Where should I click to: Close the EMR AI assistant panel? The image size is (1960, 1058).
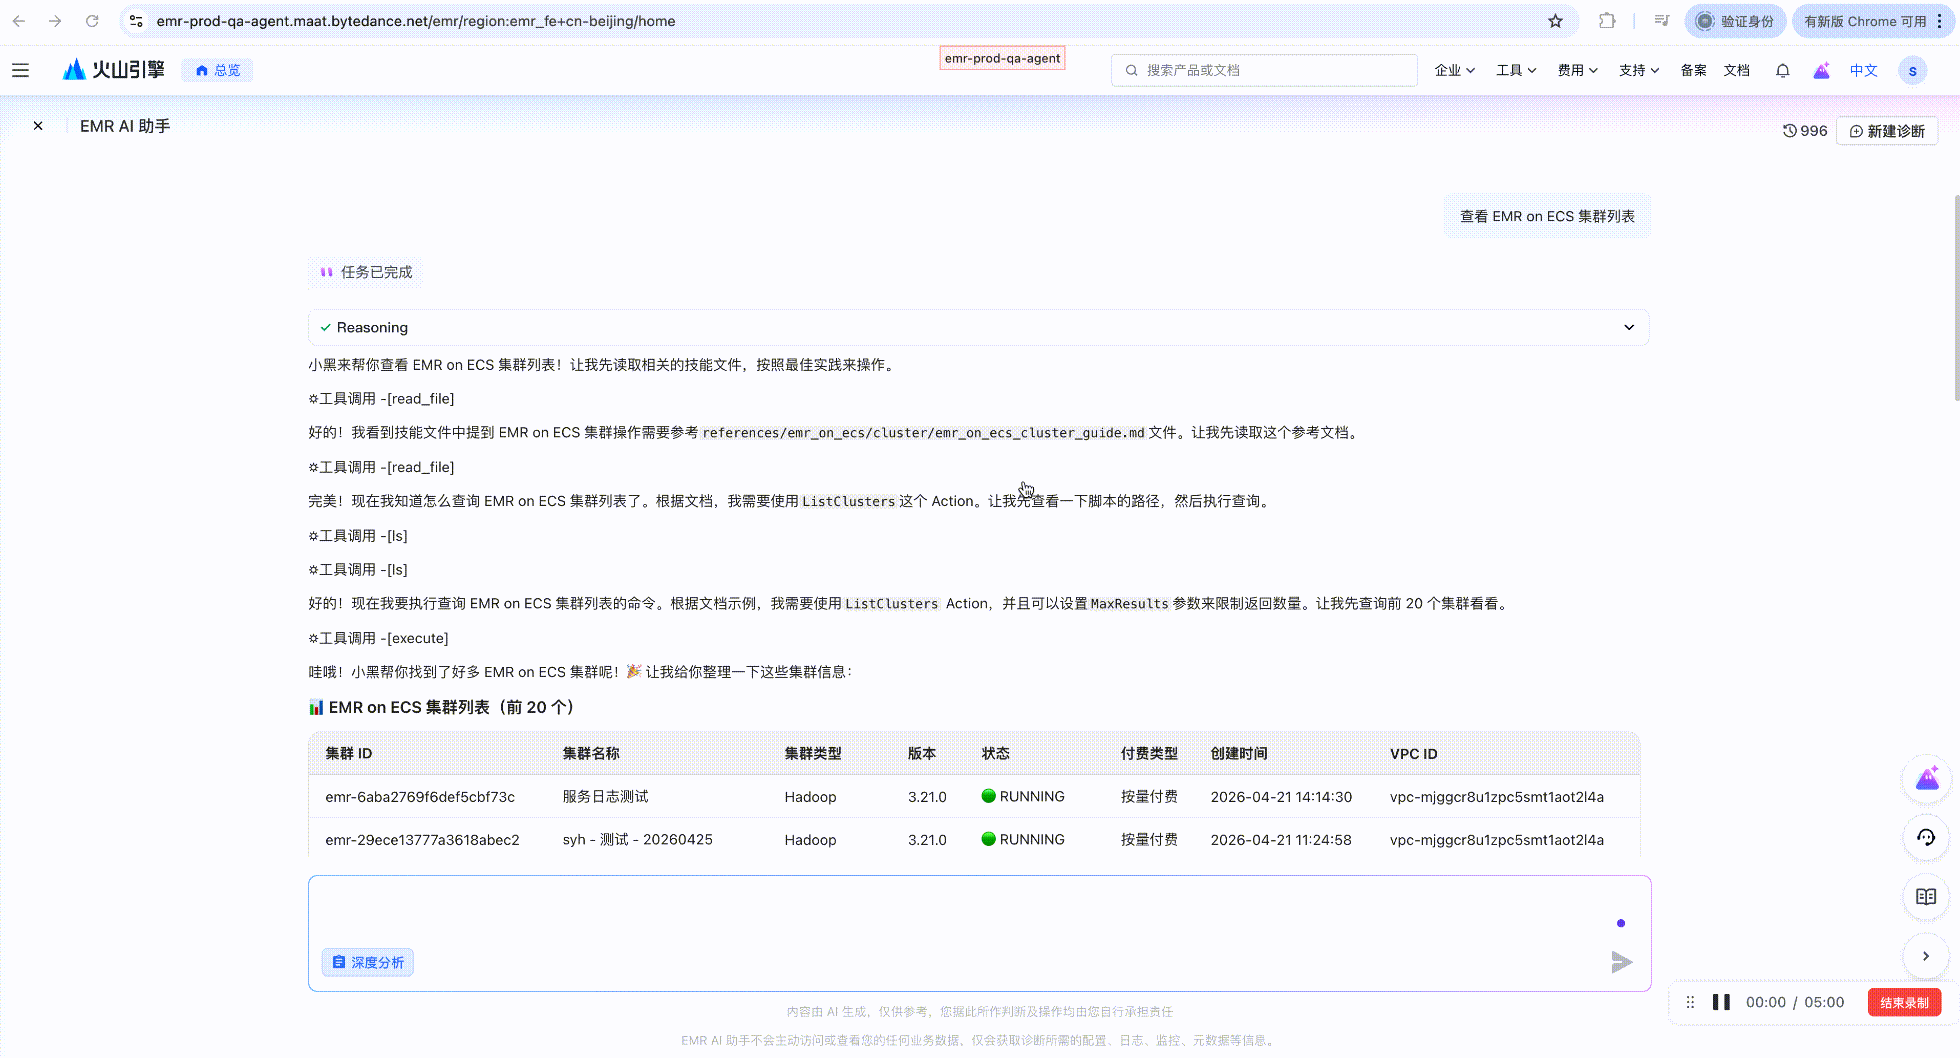(x=38, y=126)
